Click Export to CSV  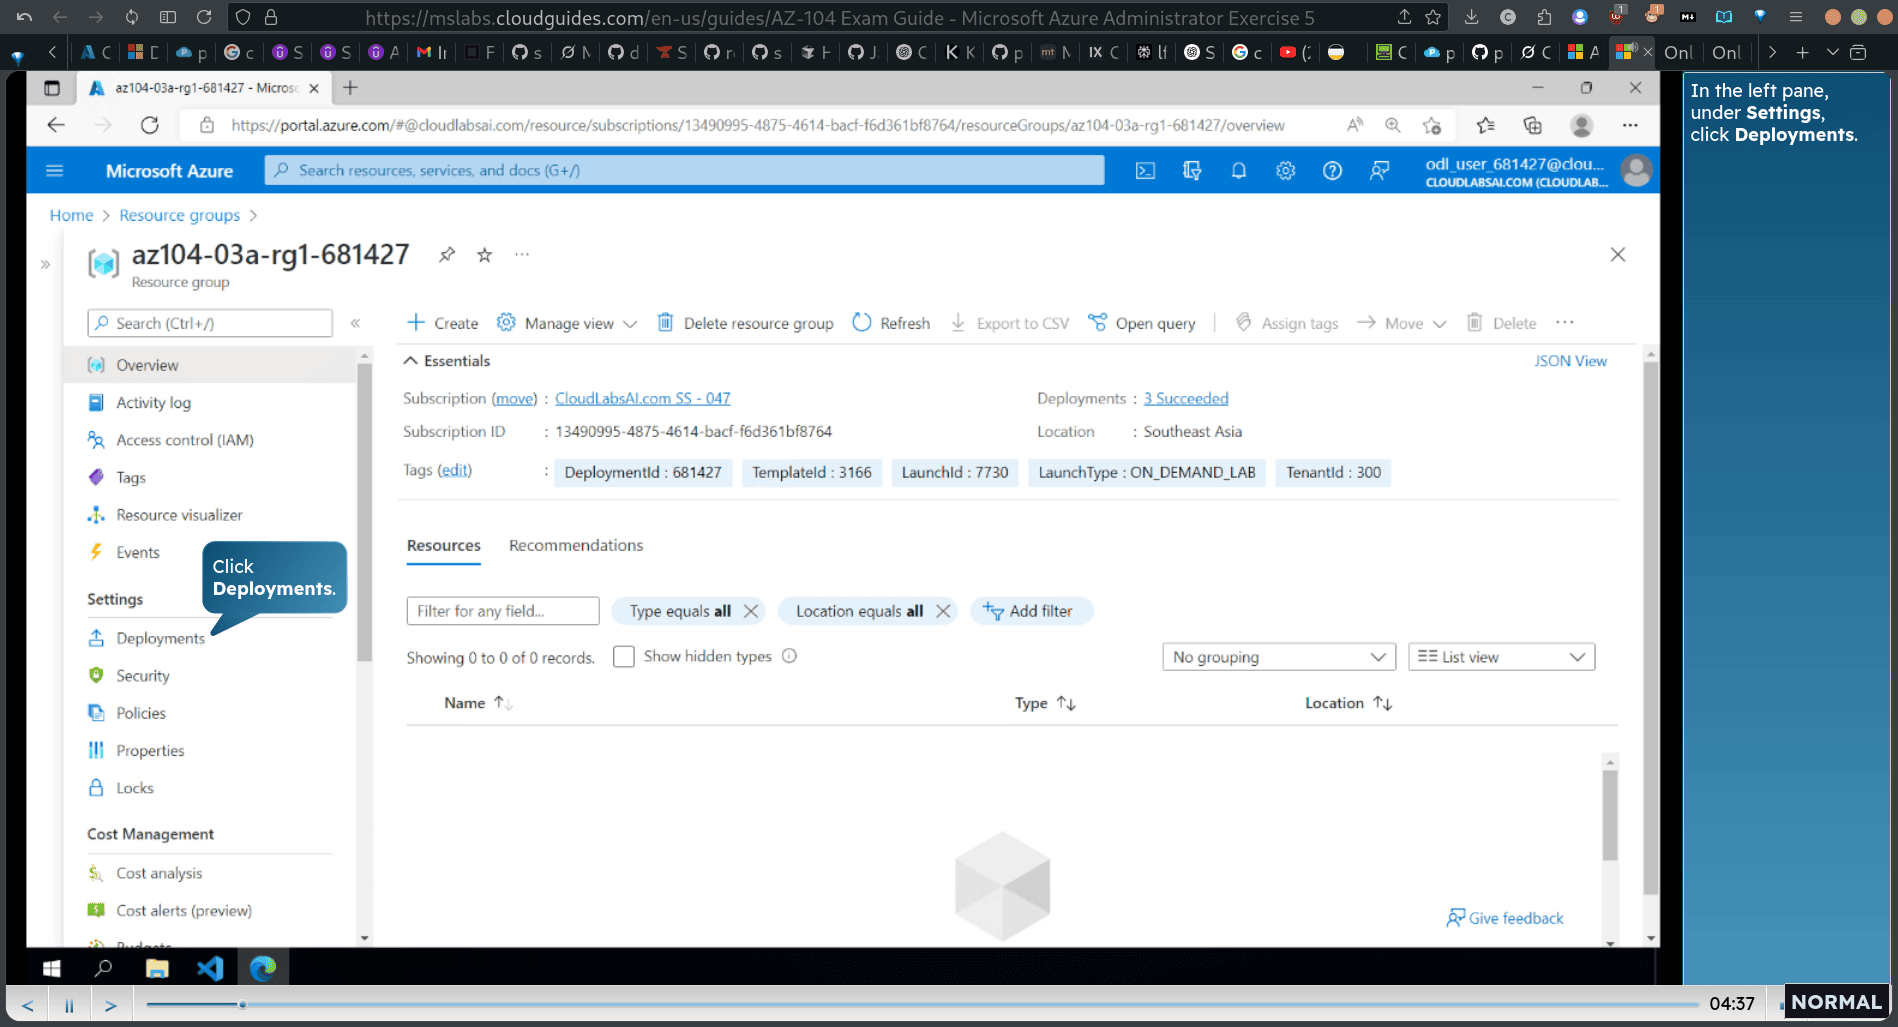[x=1009, y=323]
